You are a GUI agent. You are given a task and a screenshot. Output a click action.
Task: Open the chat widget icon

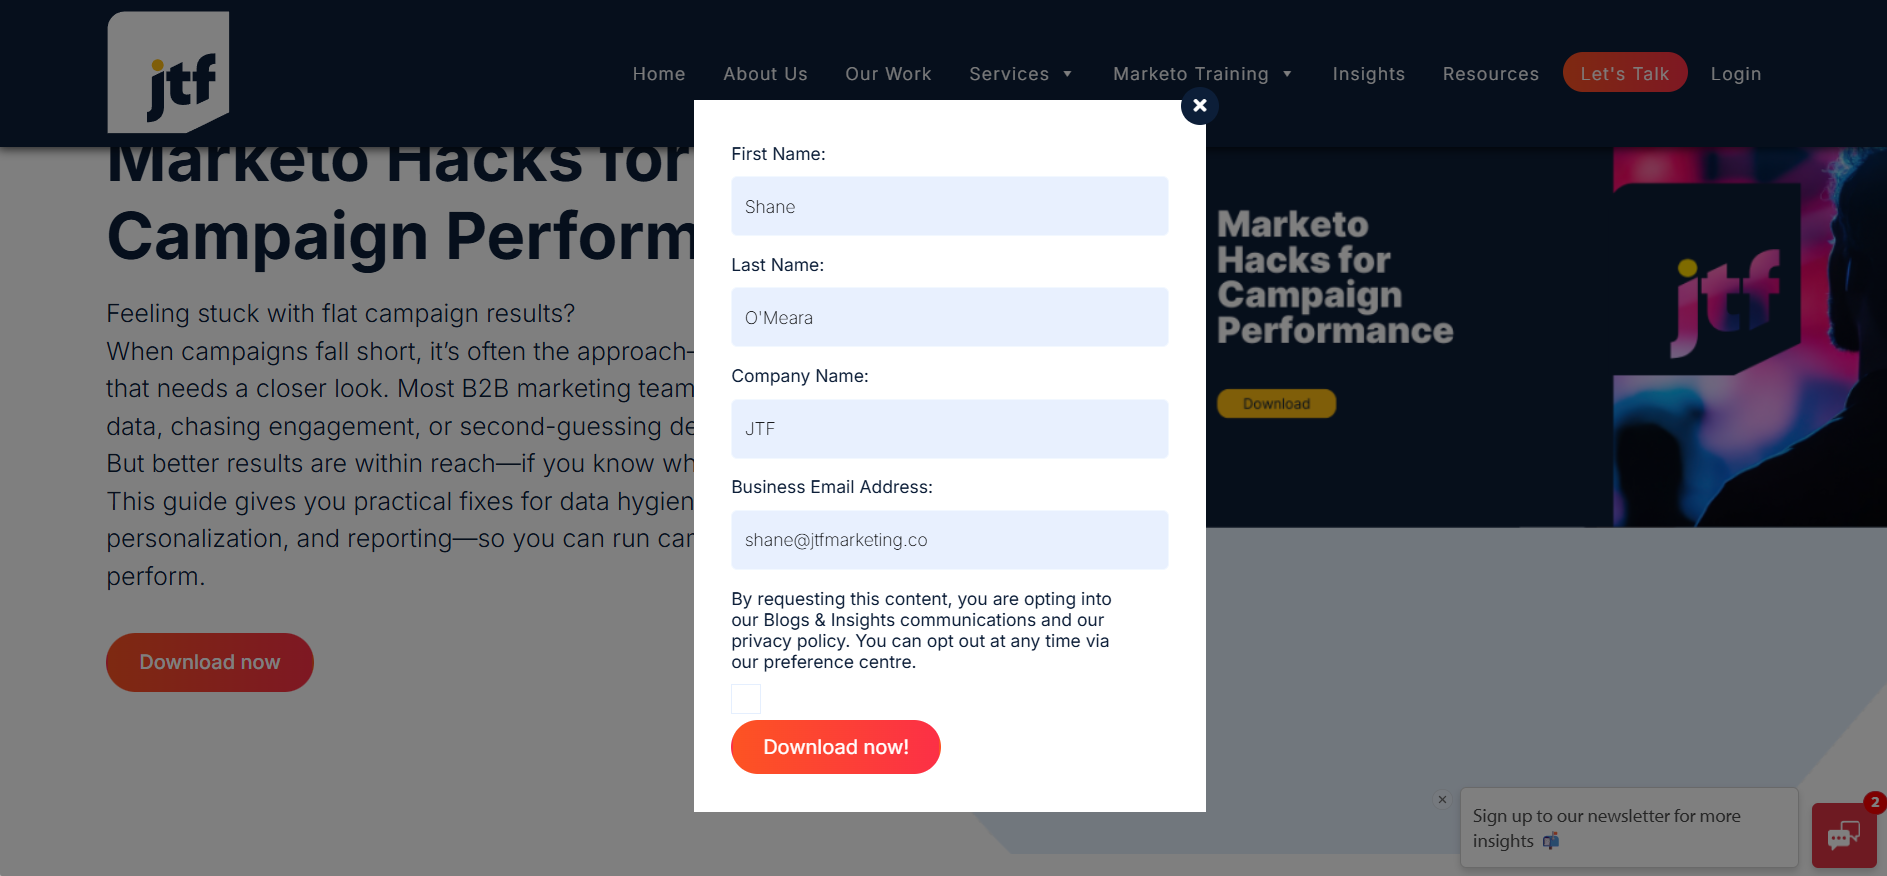coord(1843,834)
